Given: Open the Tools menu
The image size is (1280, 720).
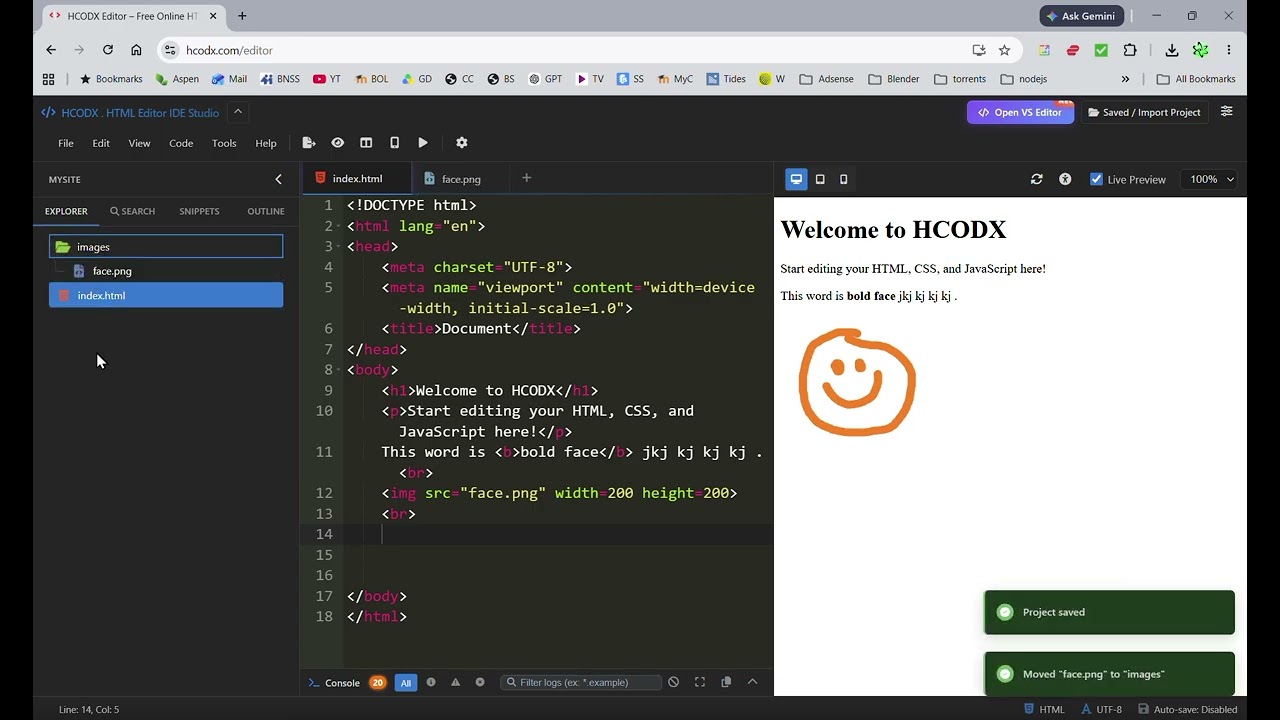Looking at the screenshot, I should pyautogui.click(x=224, y=143).
